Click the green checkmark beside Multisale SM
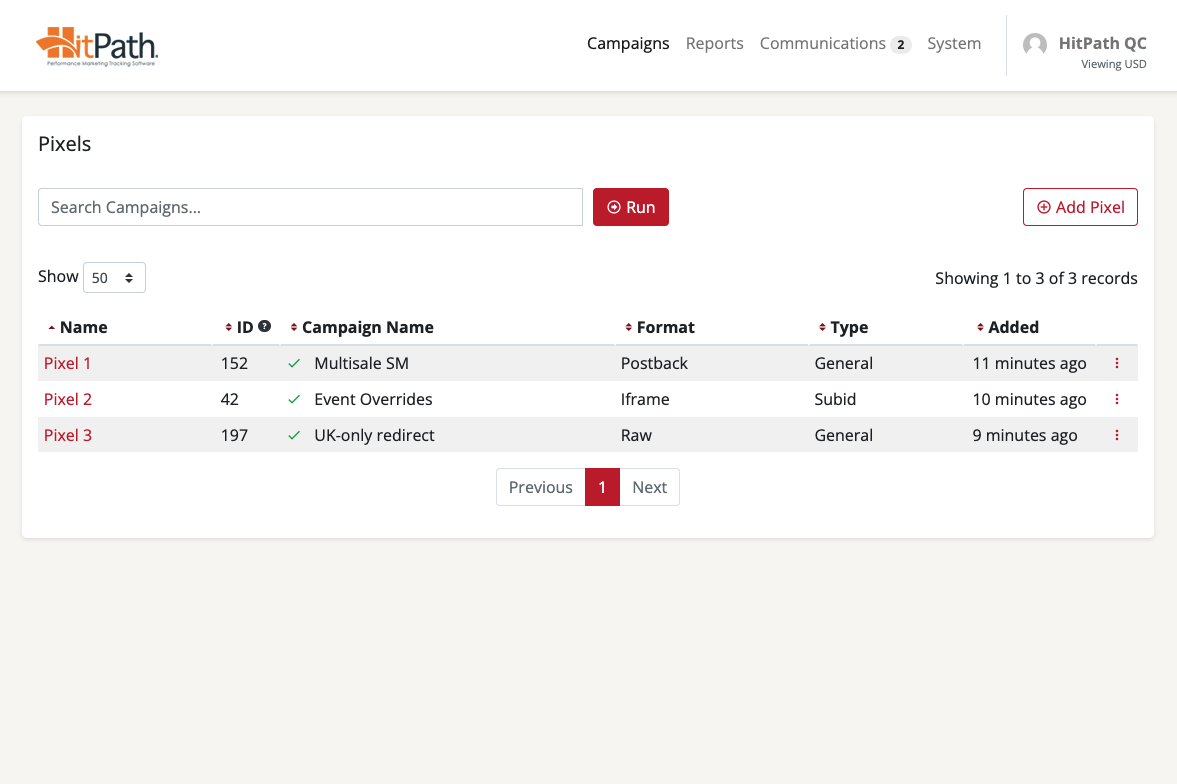This screenshot has width=1177, height=784. coord(294,363)
